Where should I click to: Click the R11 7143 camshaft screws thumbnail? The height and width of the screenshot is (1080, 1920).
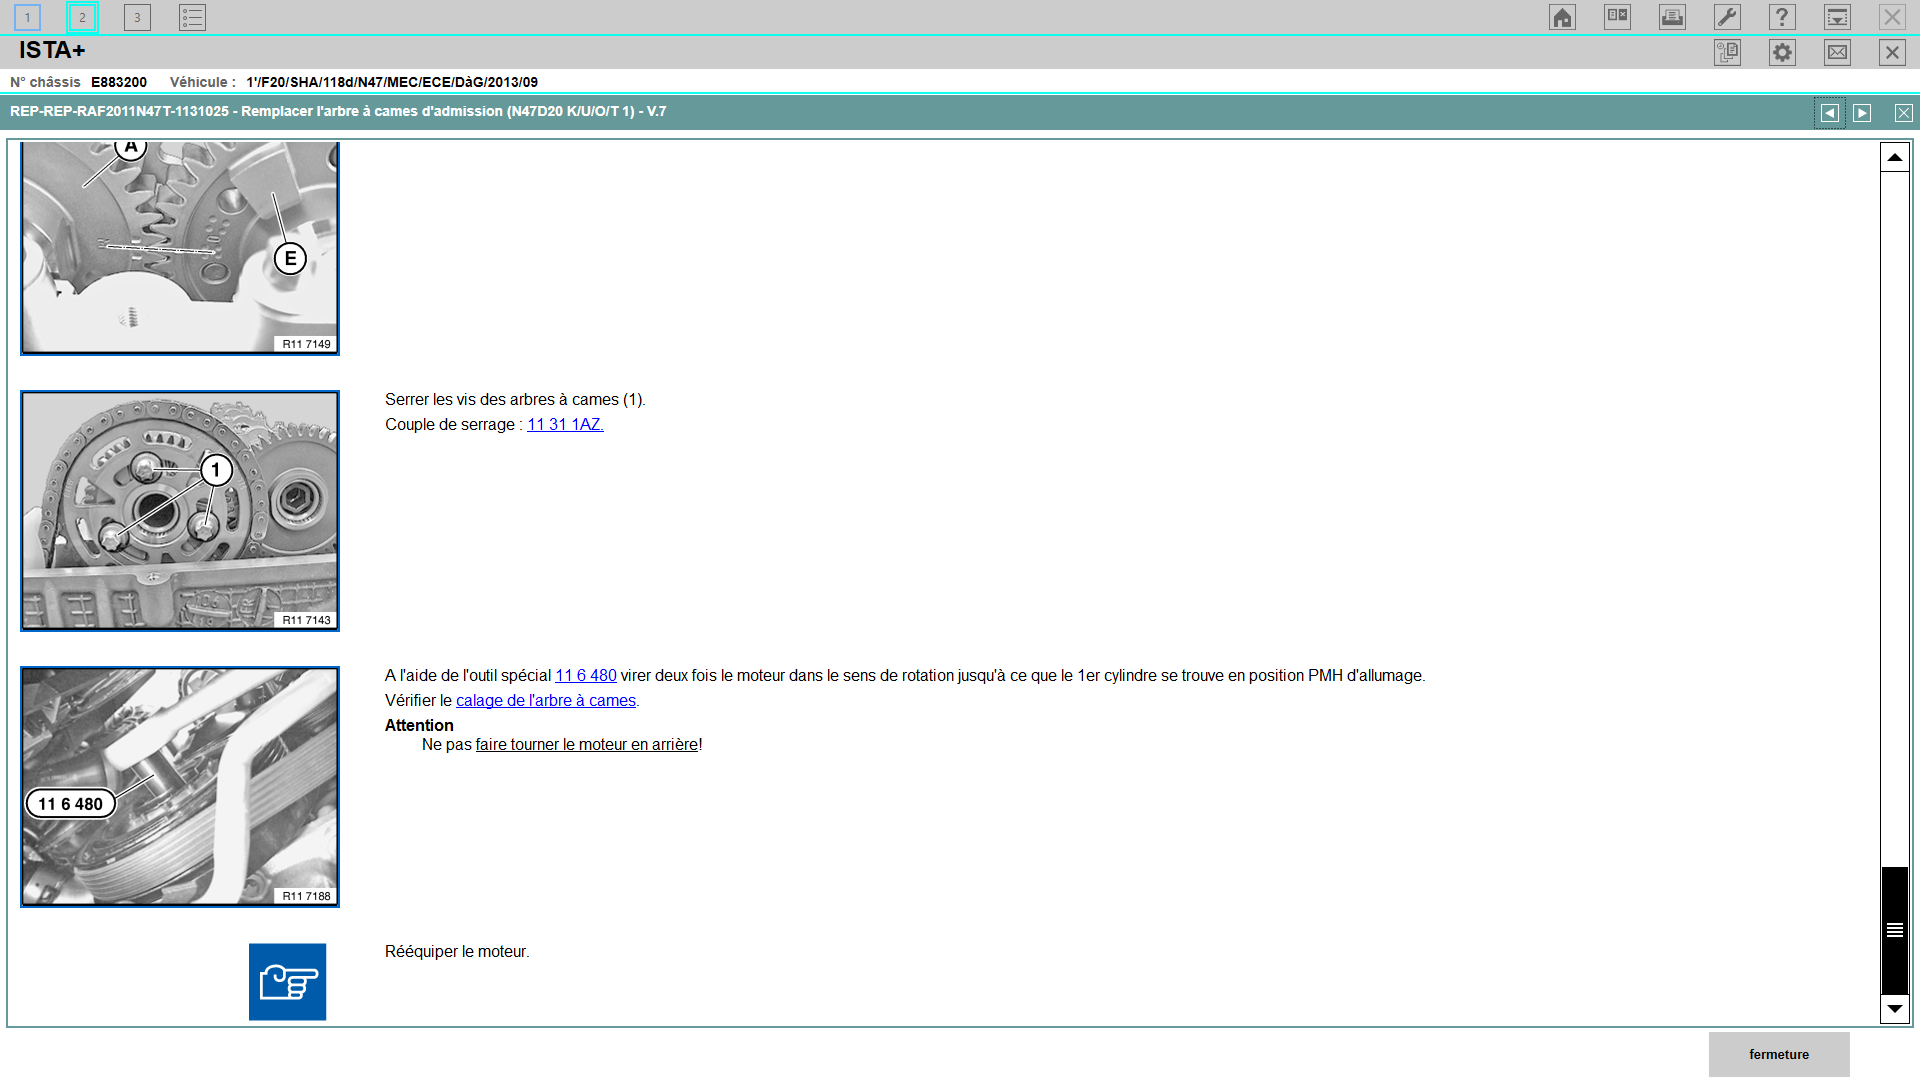(180, 511)
